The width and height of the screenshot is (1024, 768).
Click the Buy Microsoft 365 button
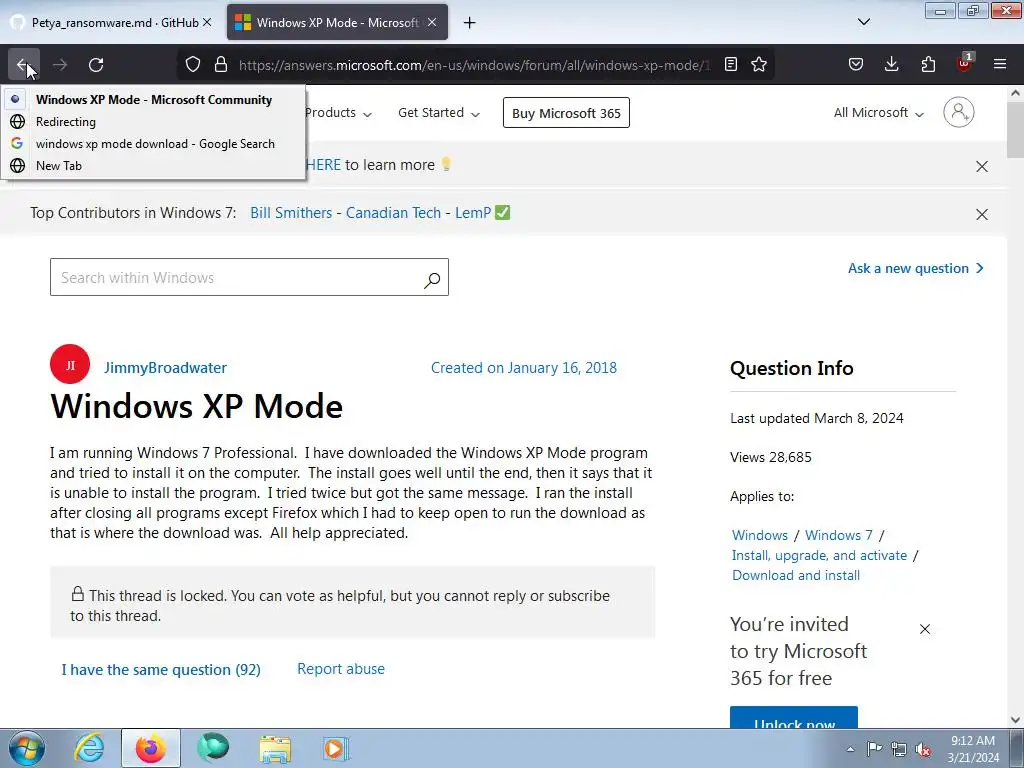(566, 113)
